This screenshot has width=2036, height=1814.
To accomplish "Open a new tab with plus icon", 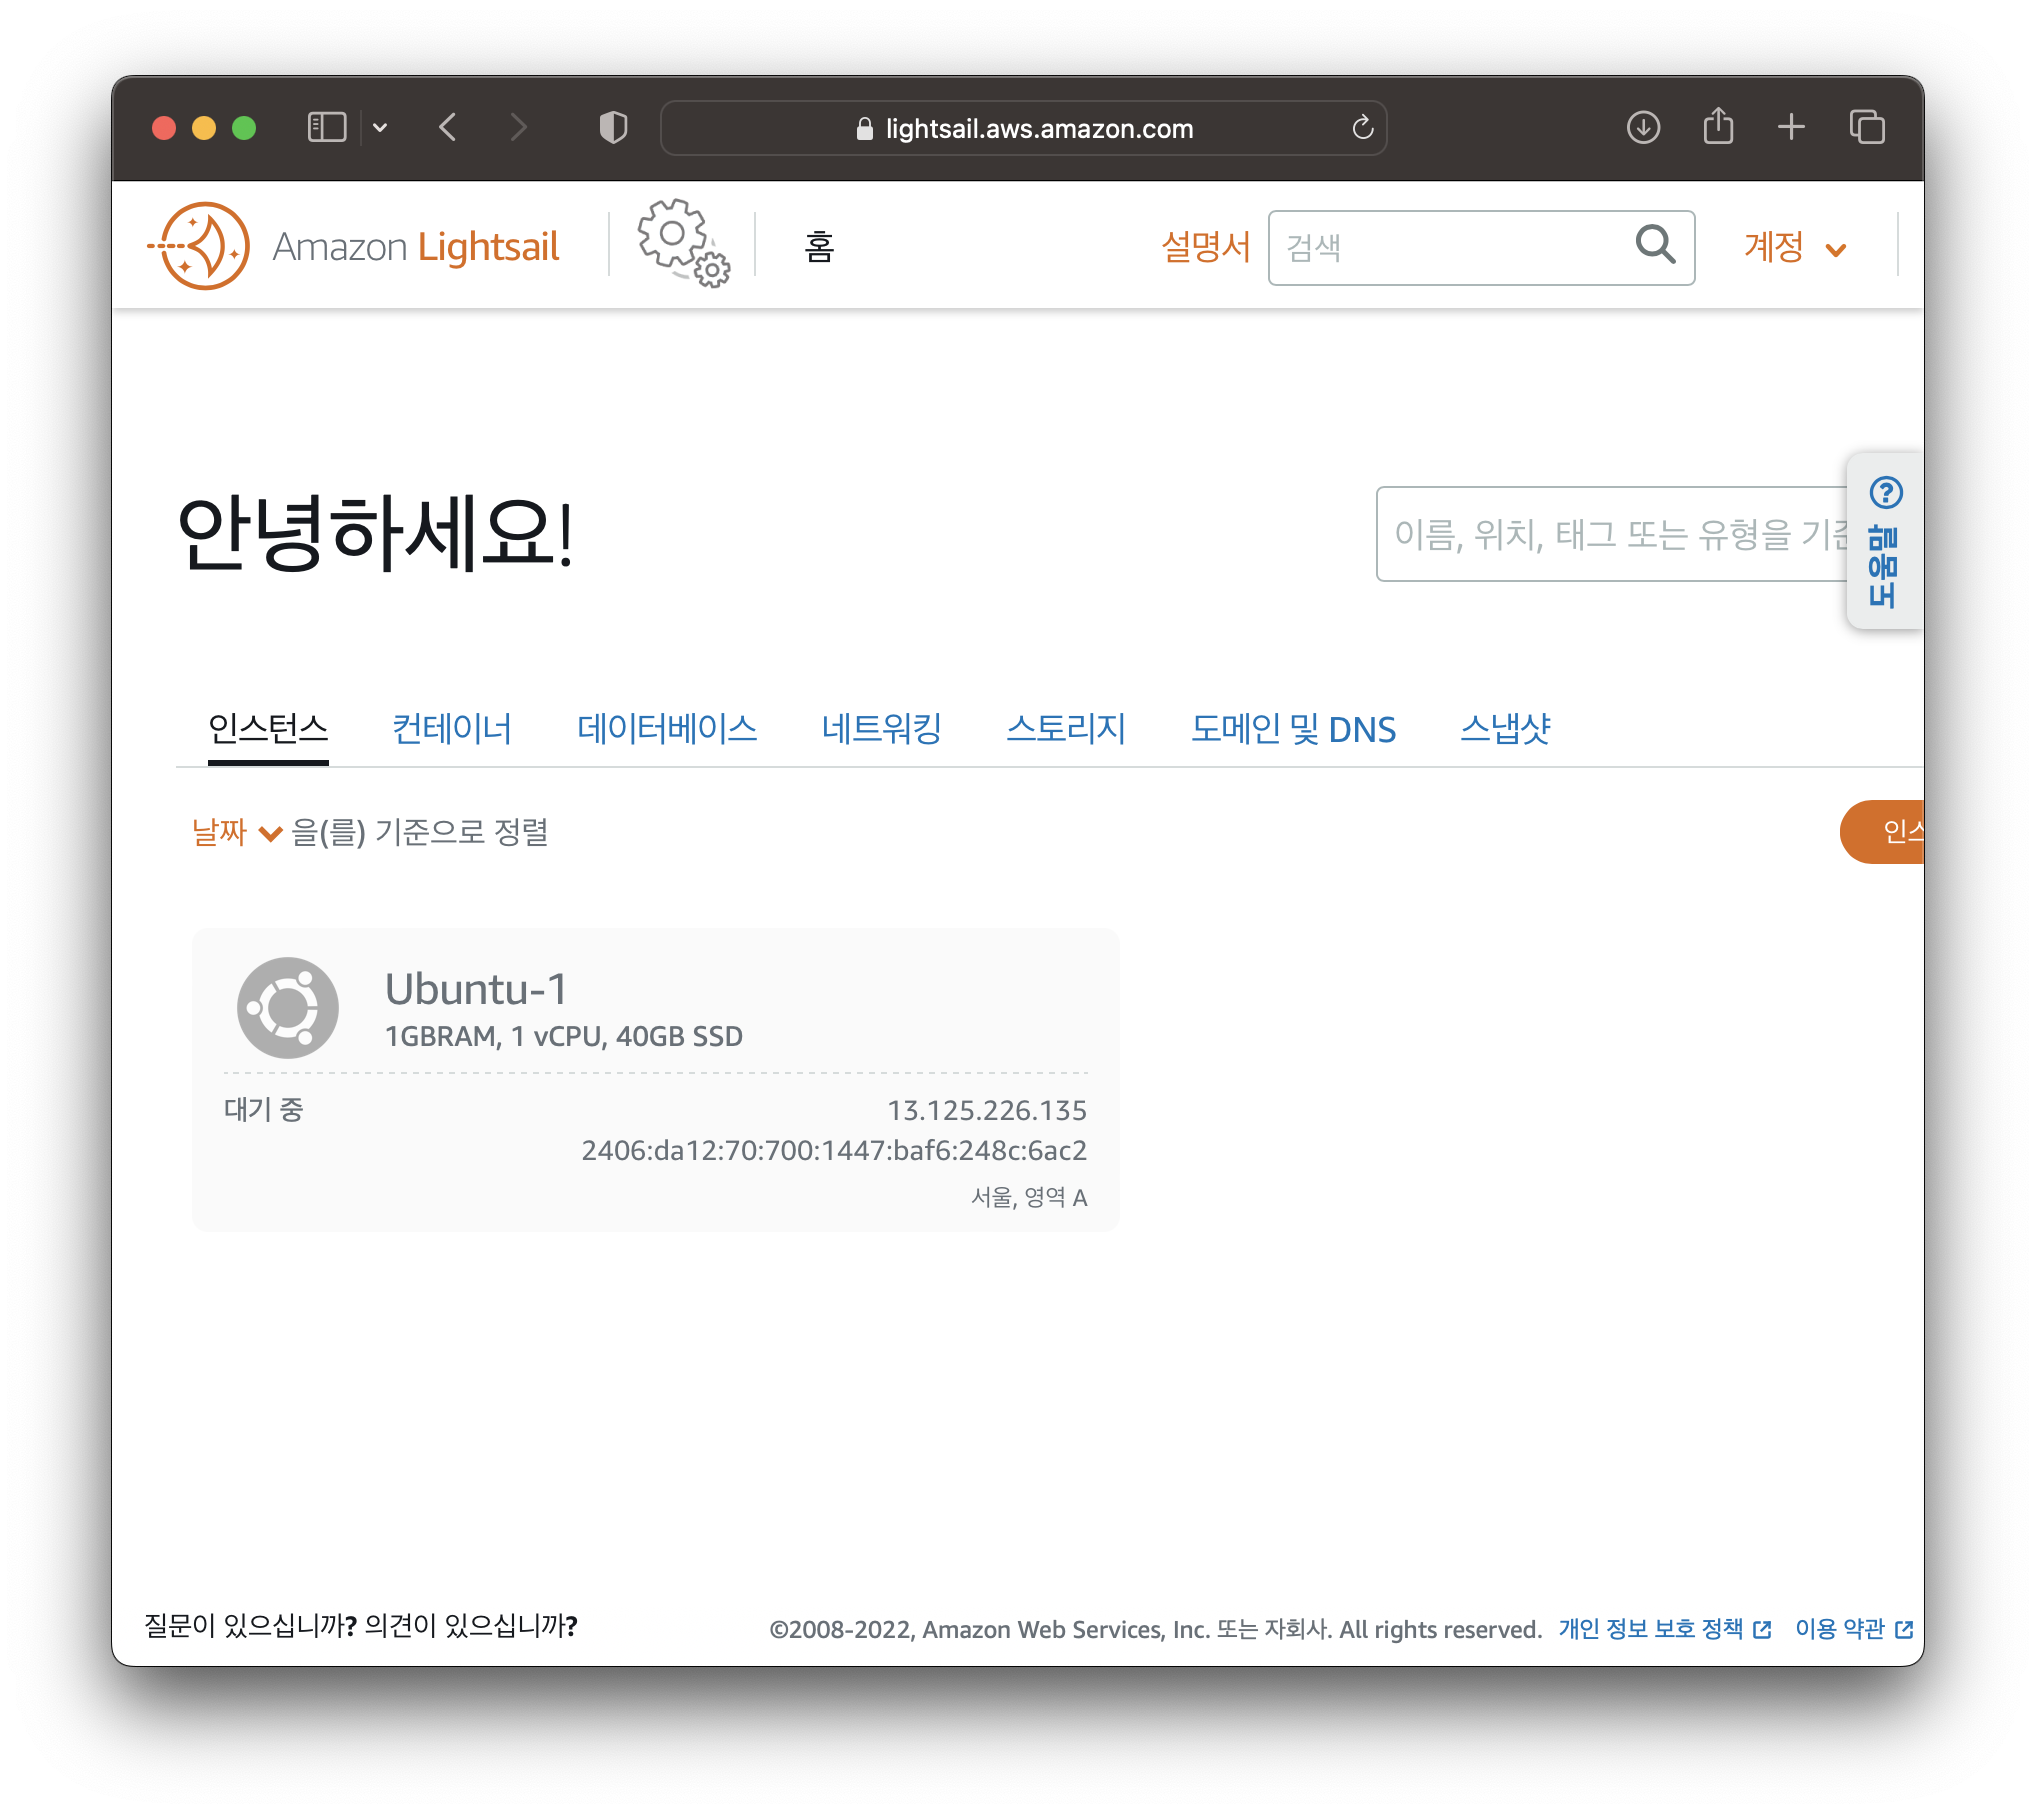I will [1791, 127].
